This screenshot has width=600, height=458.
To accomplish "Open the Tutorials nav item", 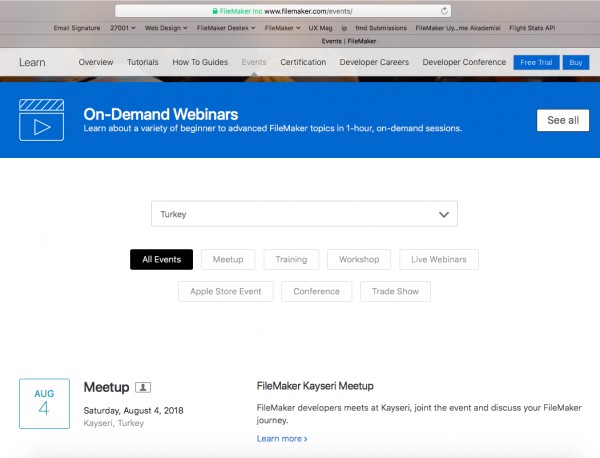I will tap(142, 62).
